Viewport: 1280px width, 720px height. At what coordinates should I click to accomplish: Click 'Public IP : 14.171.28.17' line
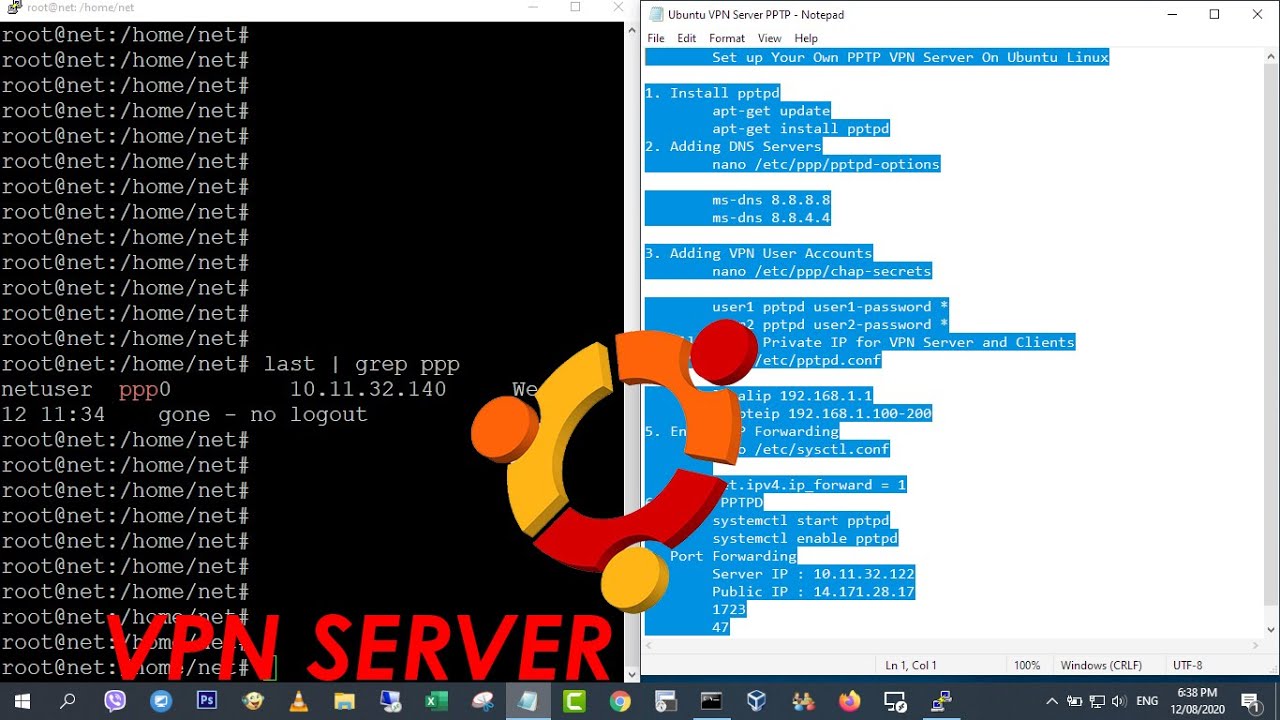point(813,592)
